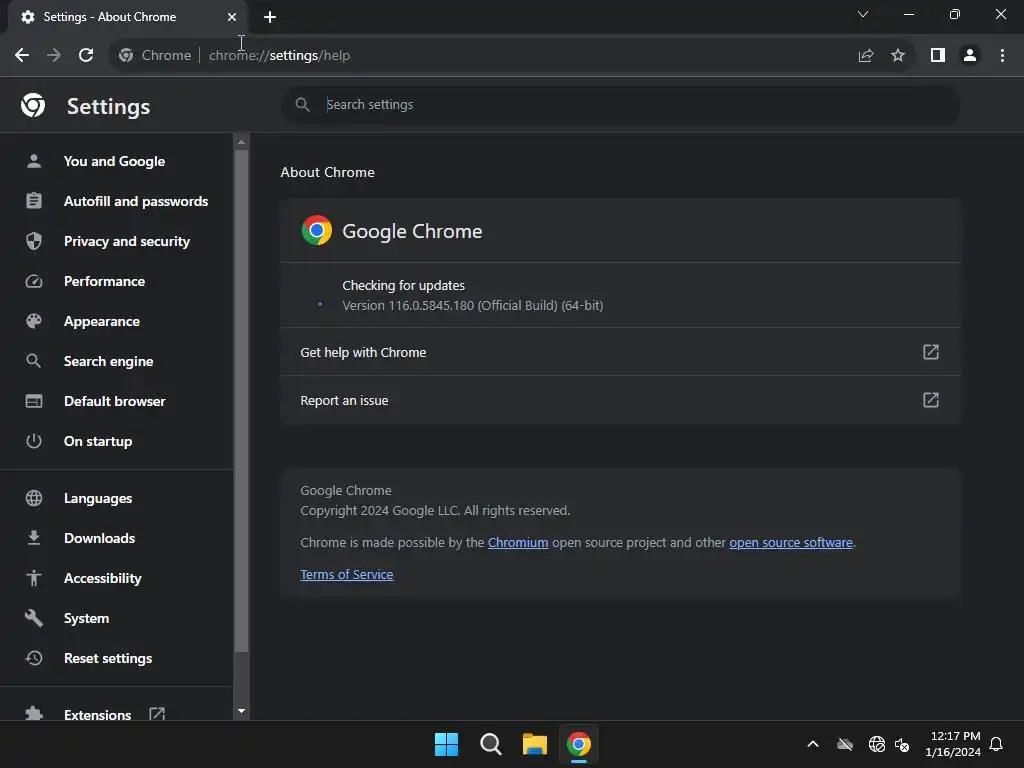Open the Chromium link

518,543
